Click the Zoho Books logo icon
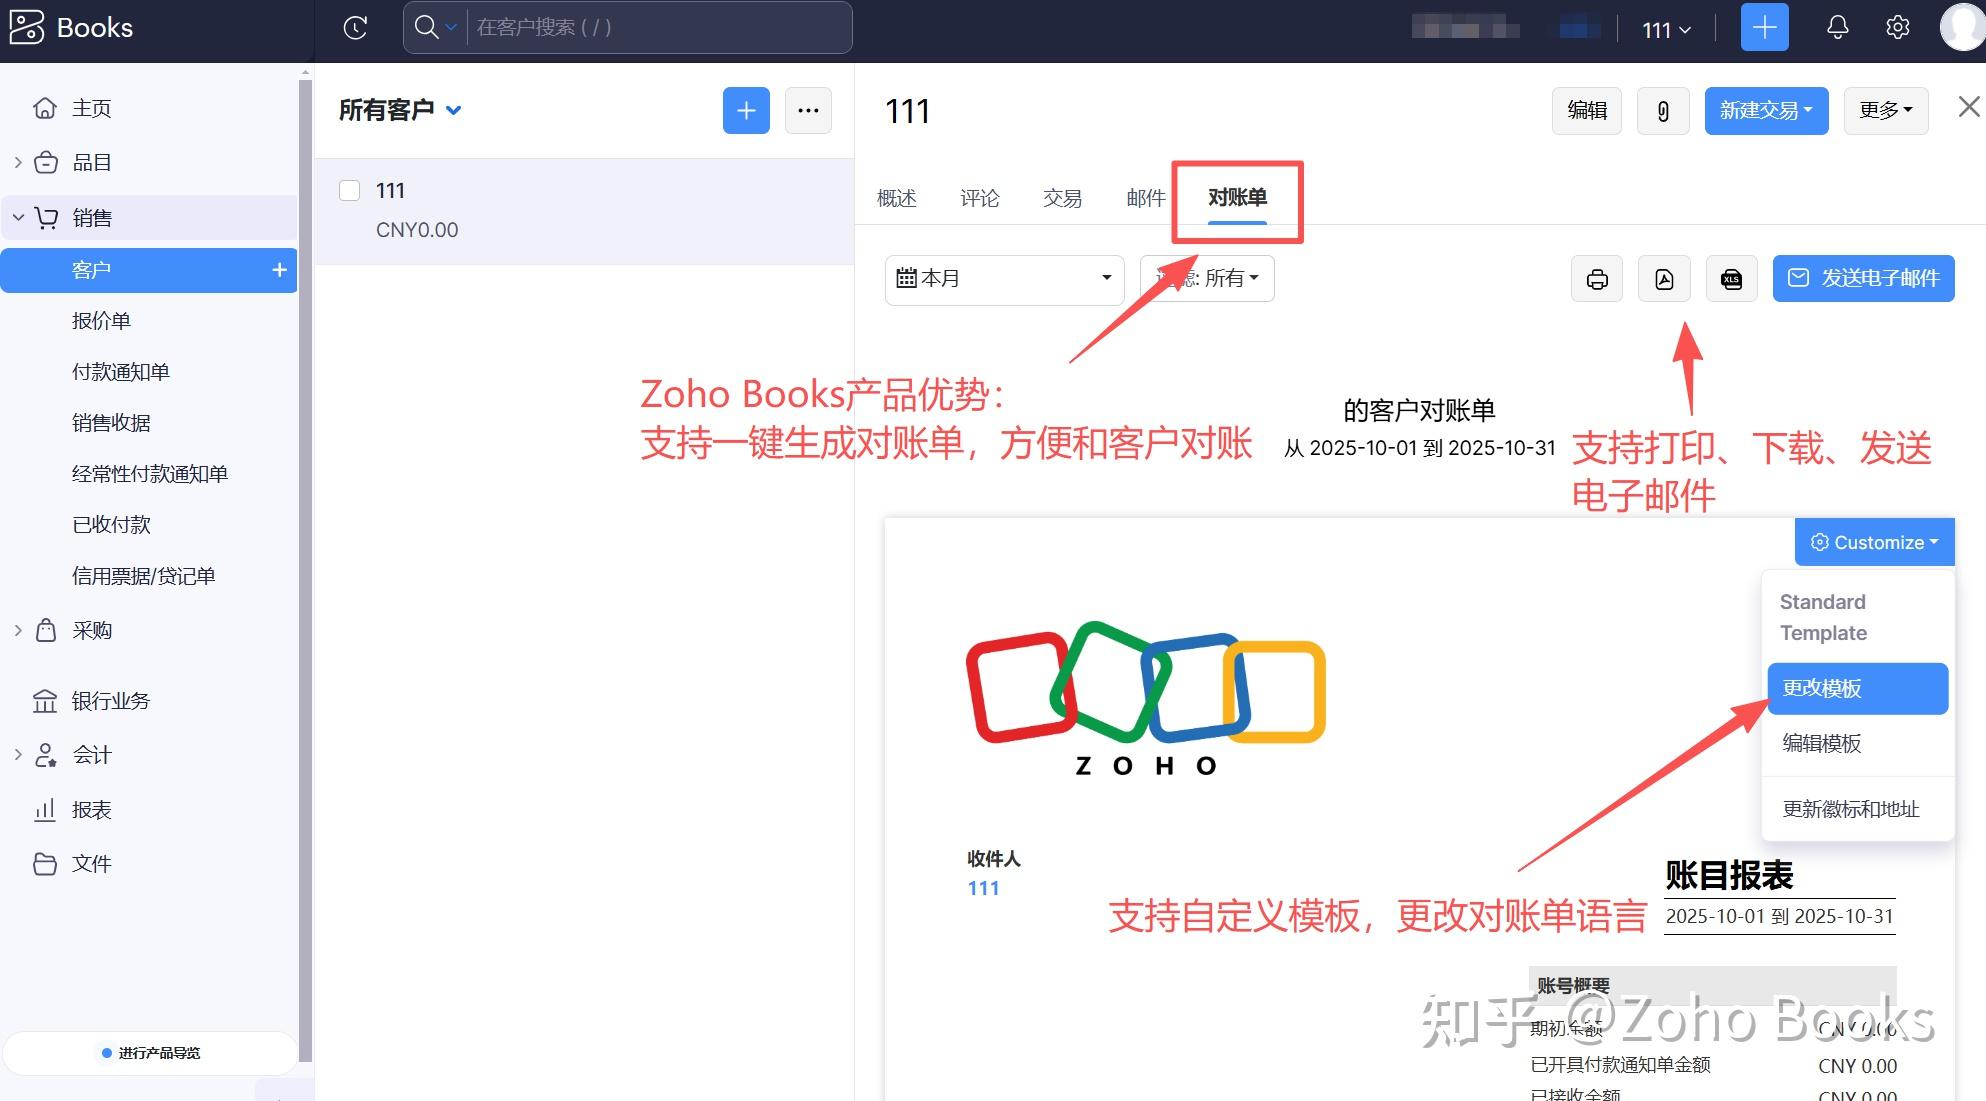 point(27,27)
